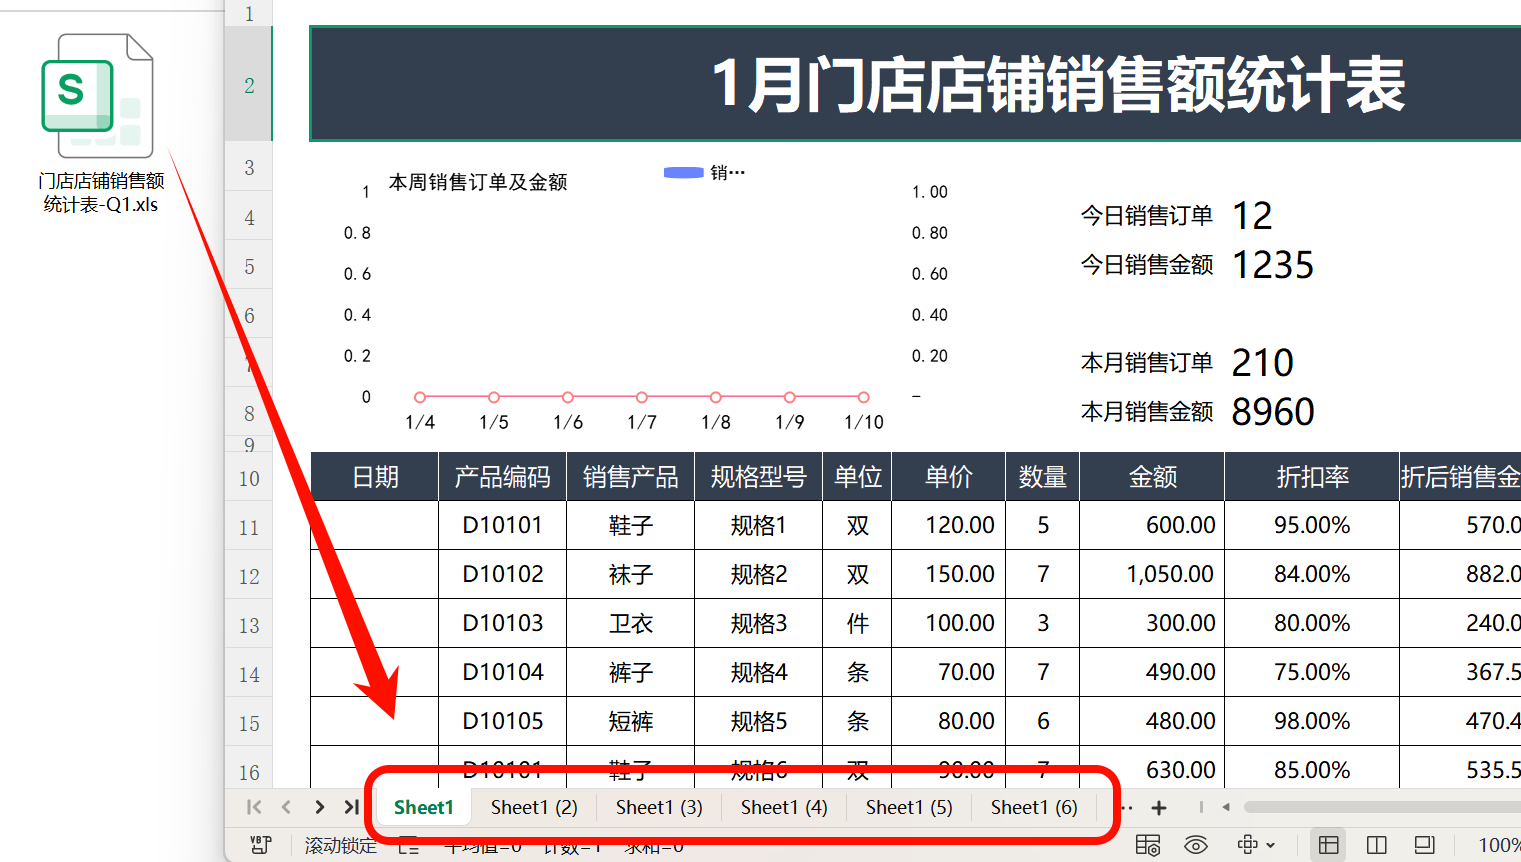
Task: Open reading mode color dropdown arrow
Action: 1270,845
